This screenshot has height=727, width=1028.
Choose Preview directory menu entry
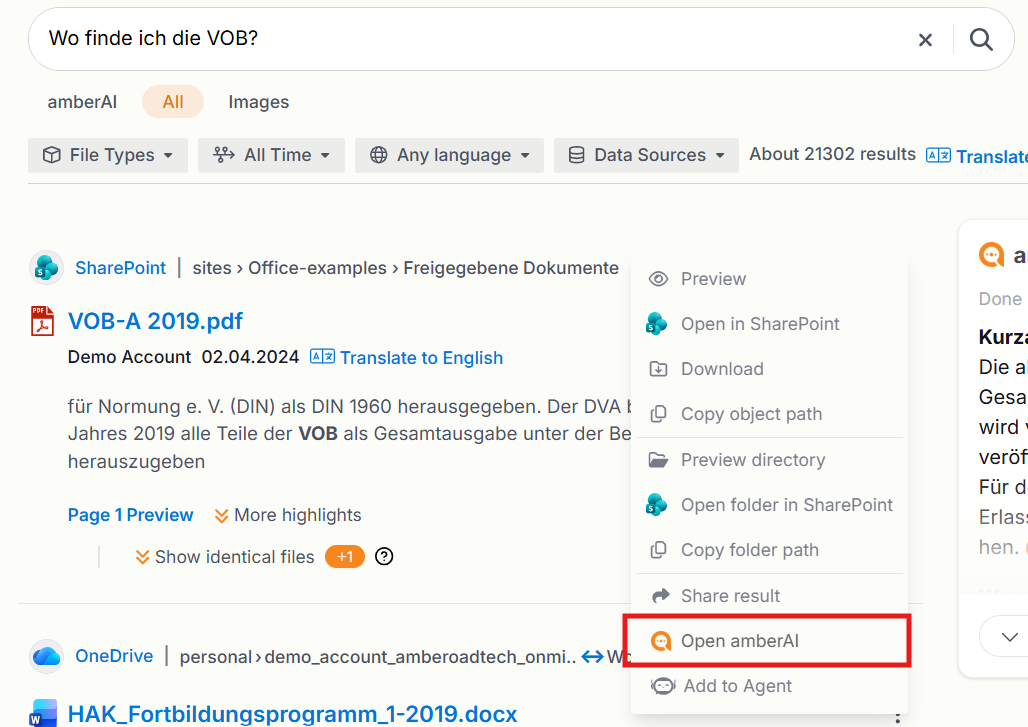click(770, 460)
